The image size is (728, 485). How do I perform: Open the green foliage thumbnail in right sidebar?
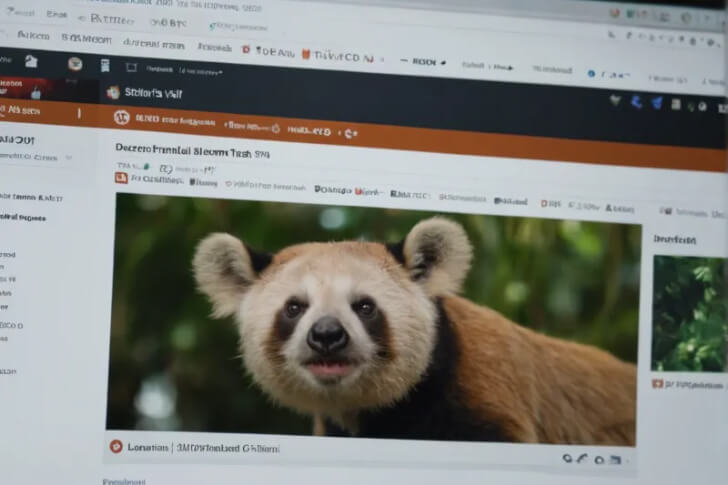click(x=688, y=313)
